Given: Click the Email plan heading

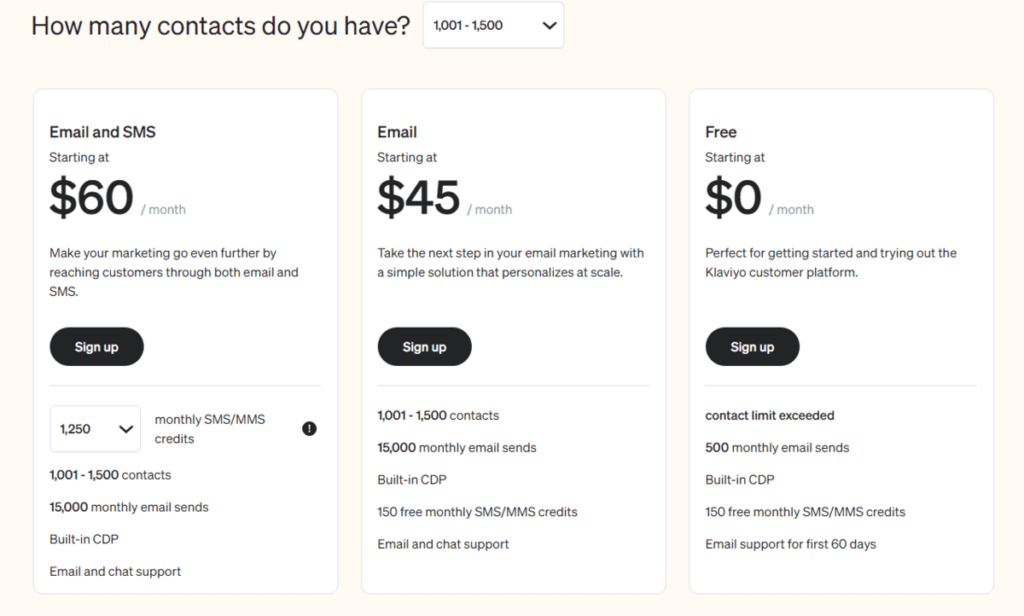Looking at the screenshot, I should pos(397,132).
